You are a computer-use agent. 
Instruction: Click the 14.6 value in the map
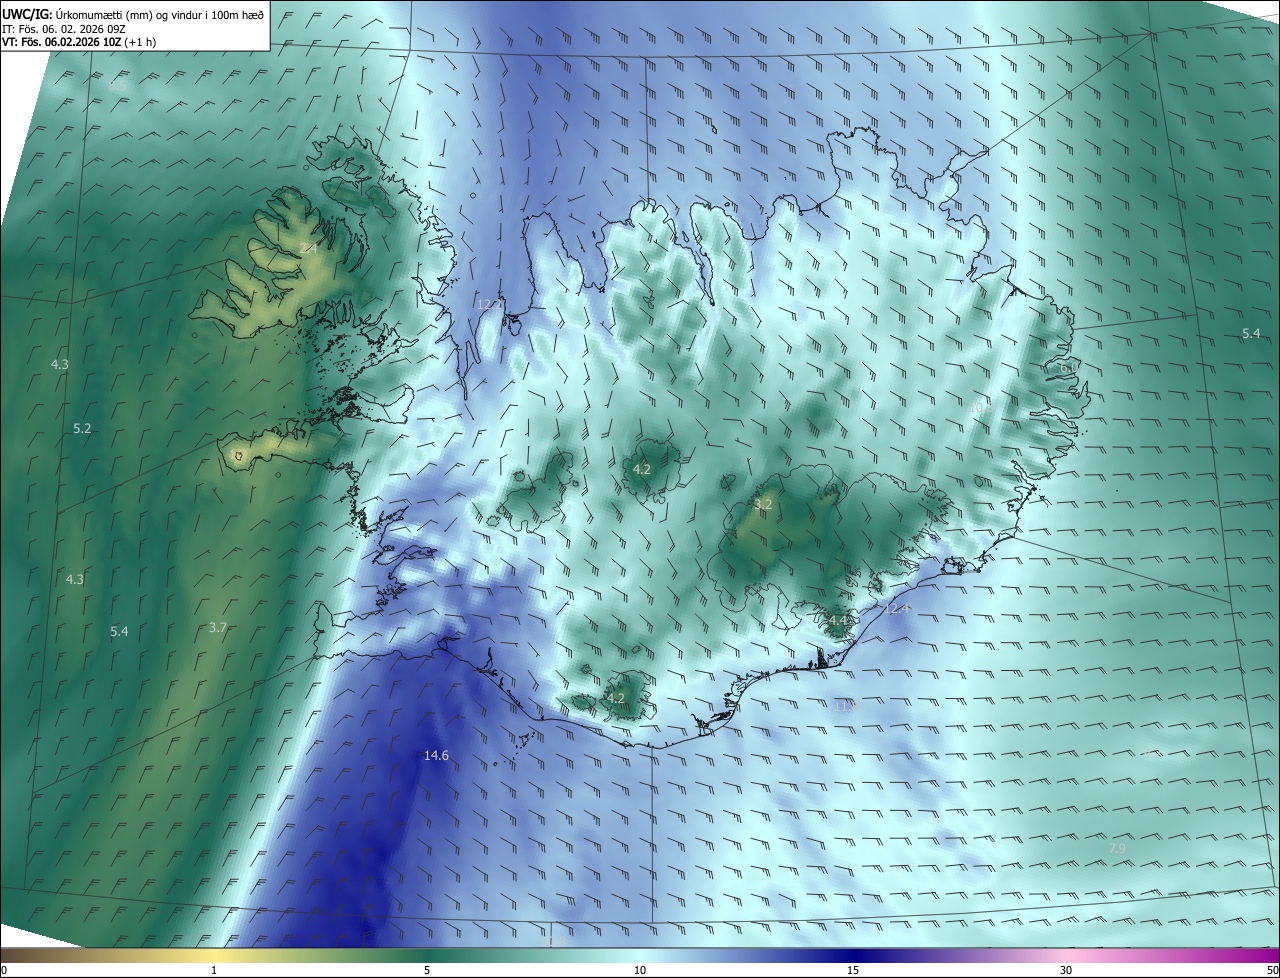(x=436, y=756)
